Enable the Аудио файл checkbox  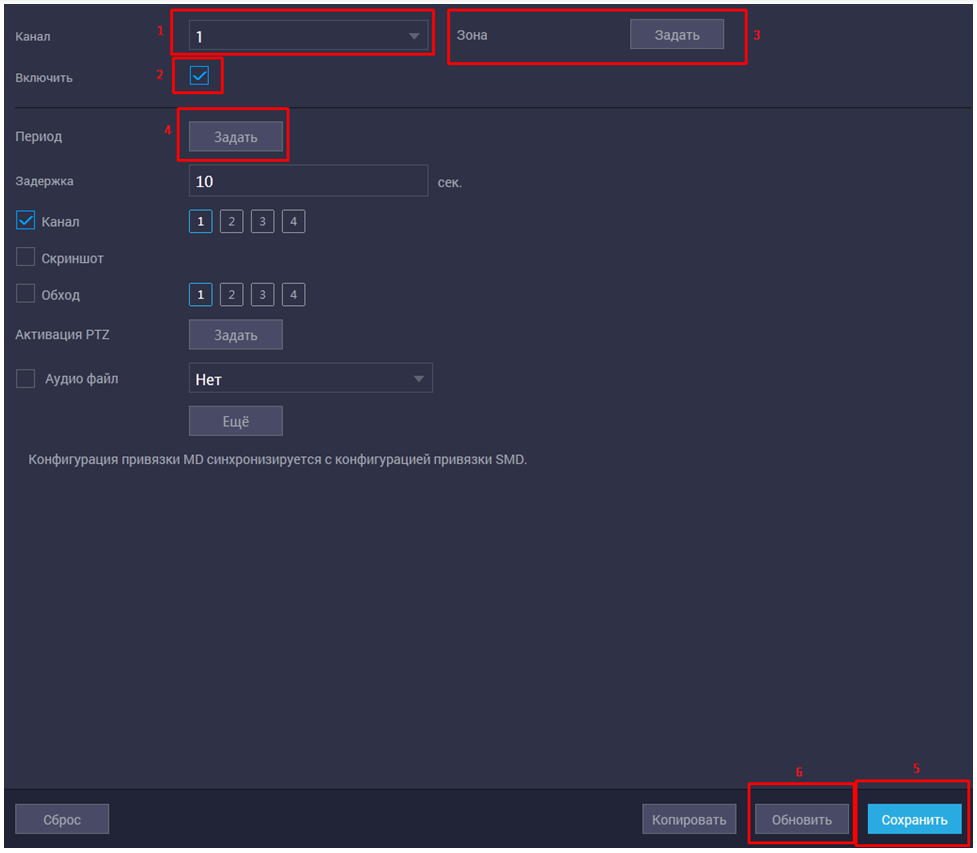pos(26,378)
